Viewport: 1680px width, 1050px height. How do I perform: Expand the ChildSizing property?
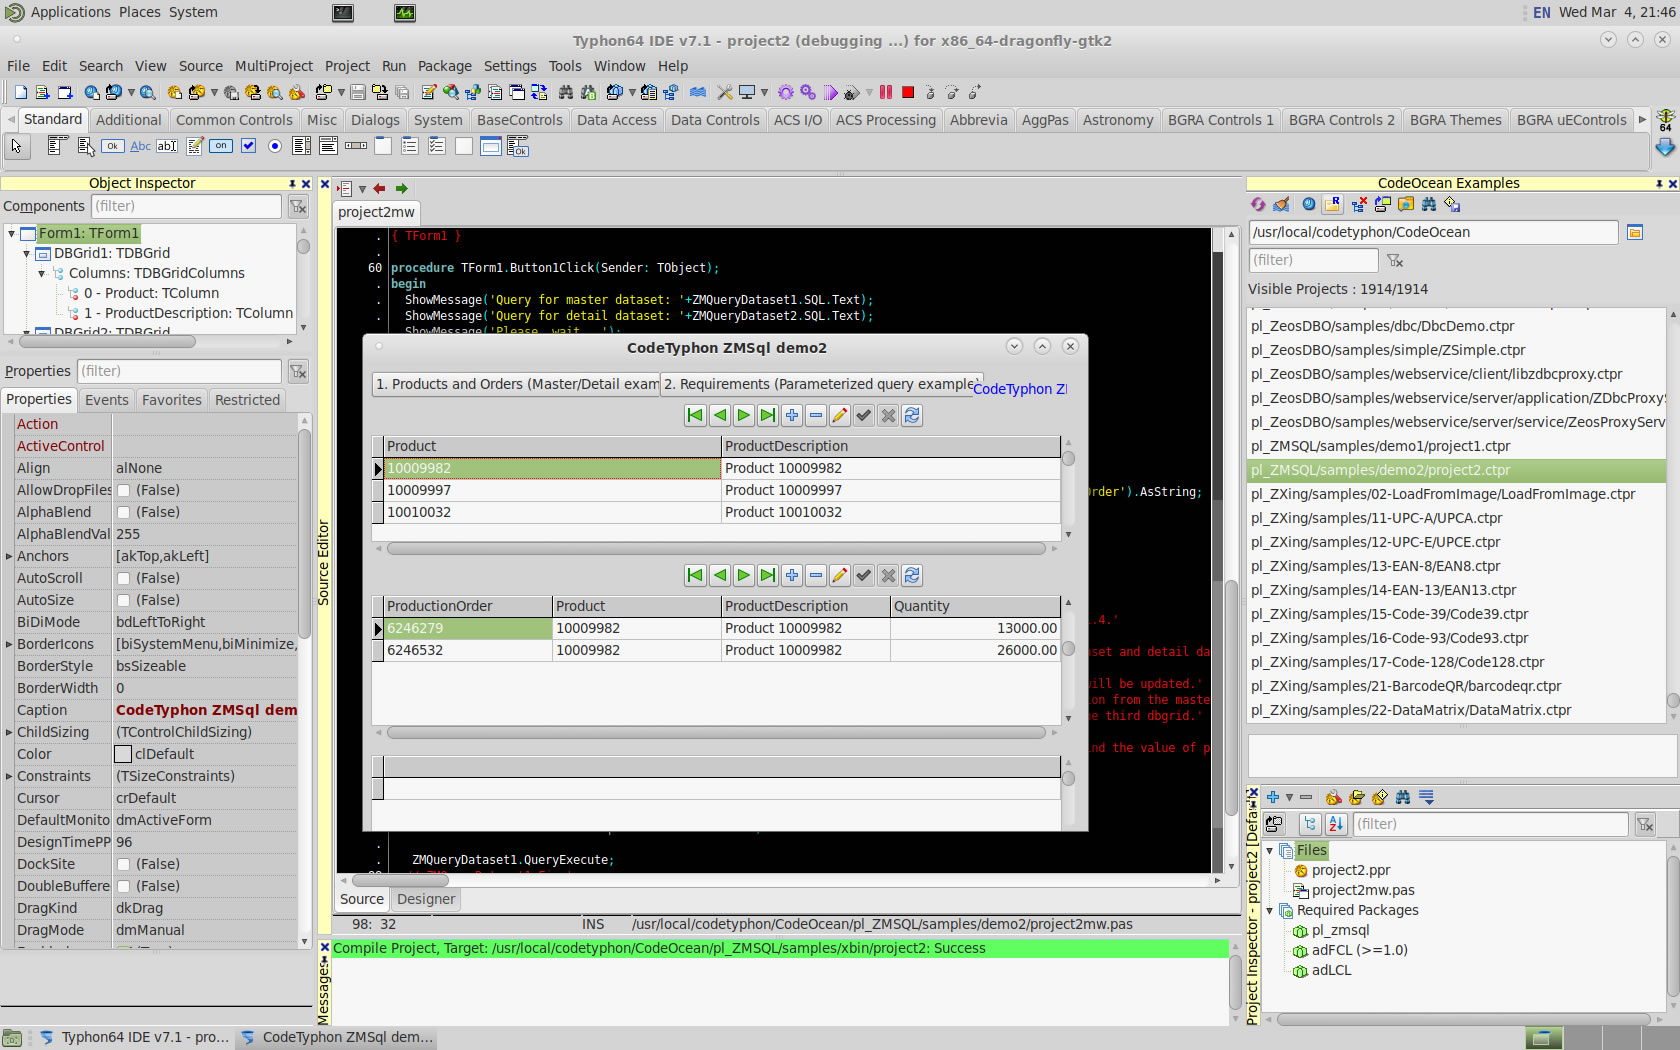pyautogui.click(x=9, y=732)
